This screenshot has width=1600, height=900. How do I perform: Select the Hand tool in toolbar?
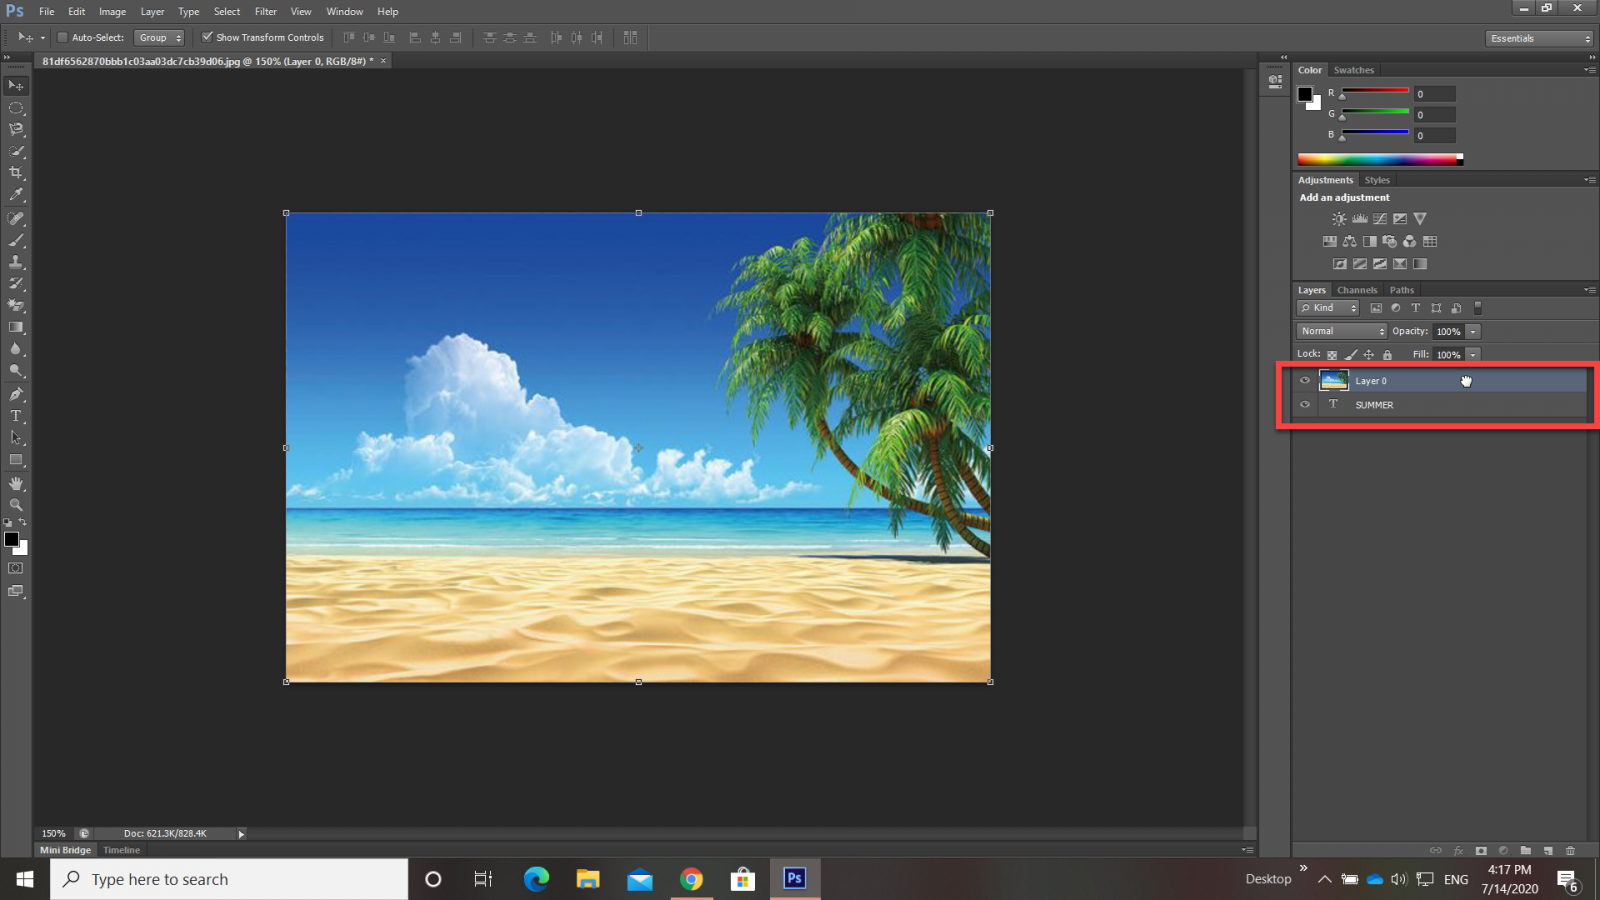click(x=16, y=483)
